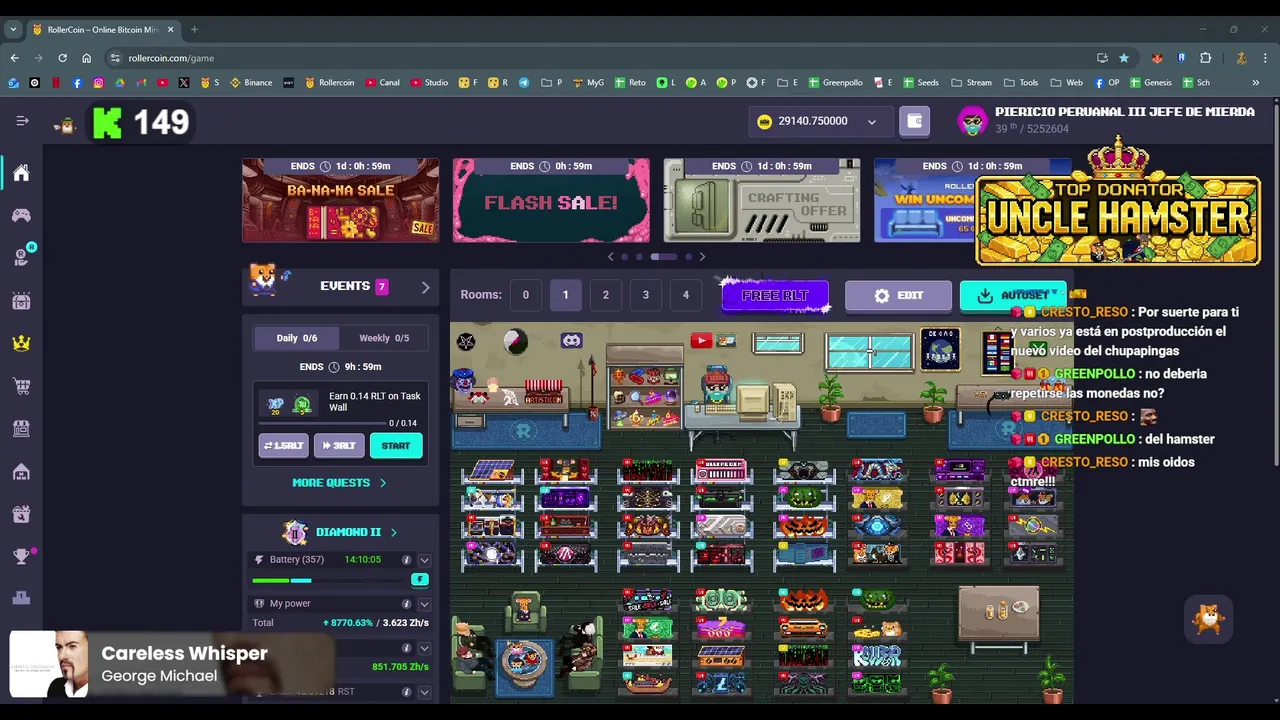Click the 1.5RLT swap quest button

(283, 446)
